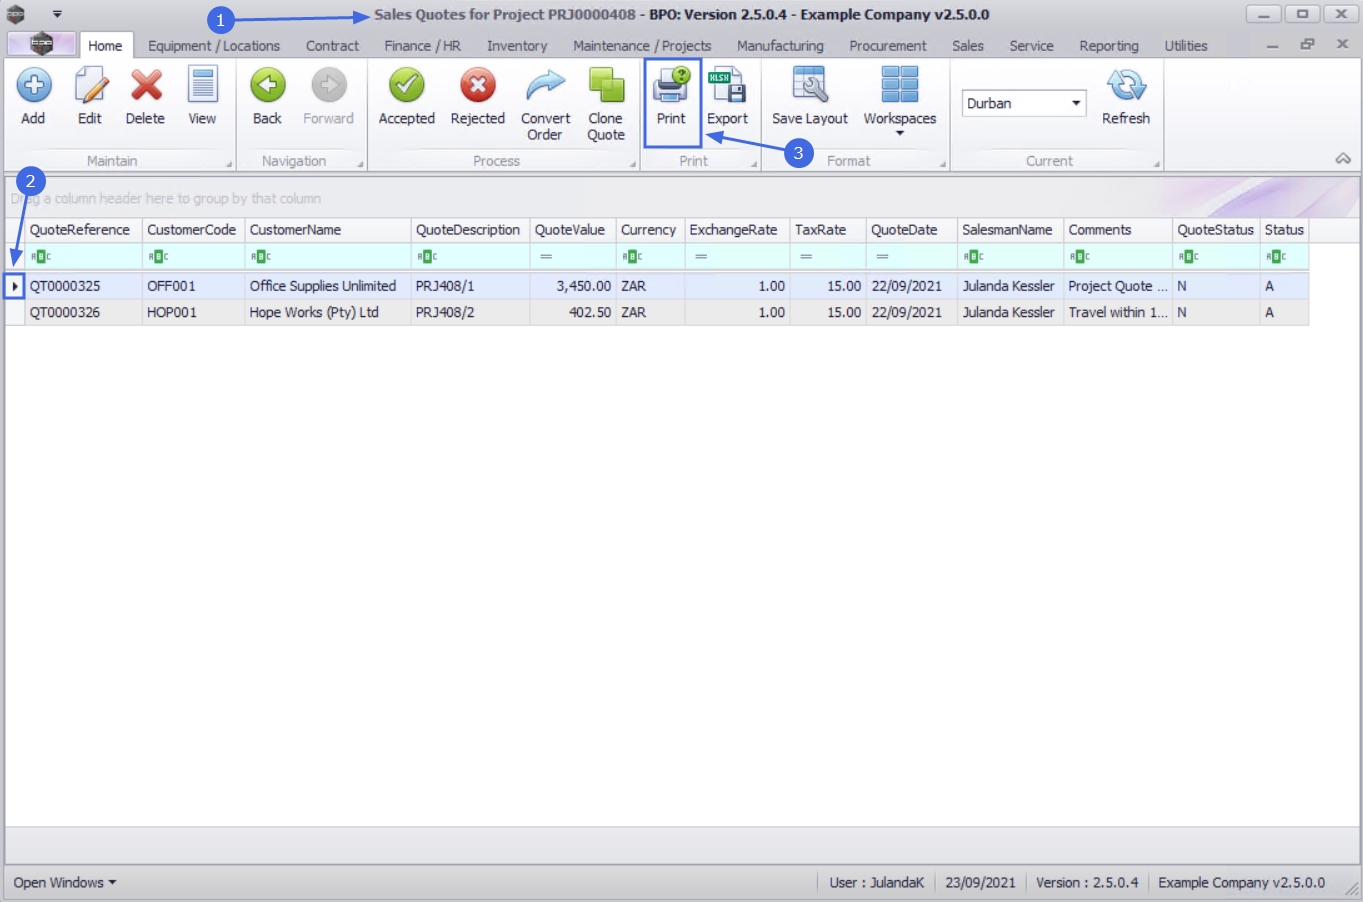Open Process group dialog launcher
The image size is (1363, 902).
[633, 164]
